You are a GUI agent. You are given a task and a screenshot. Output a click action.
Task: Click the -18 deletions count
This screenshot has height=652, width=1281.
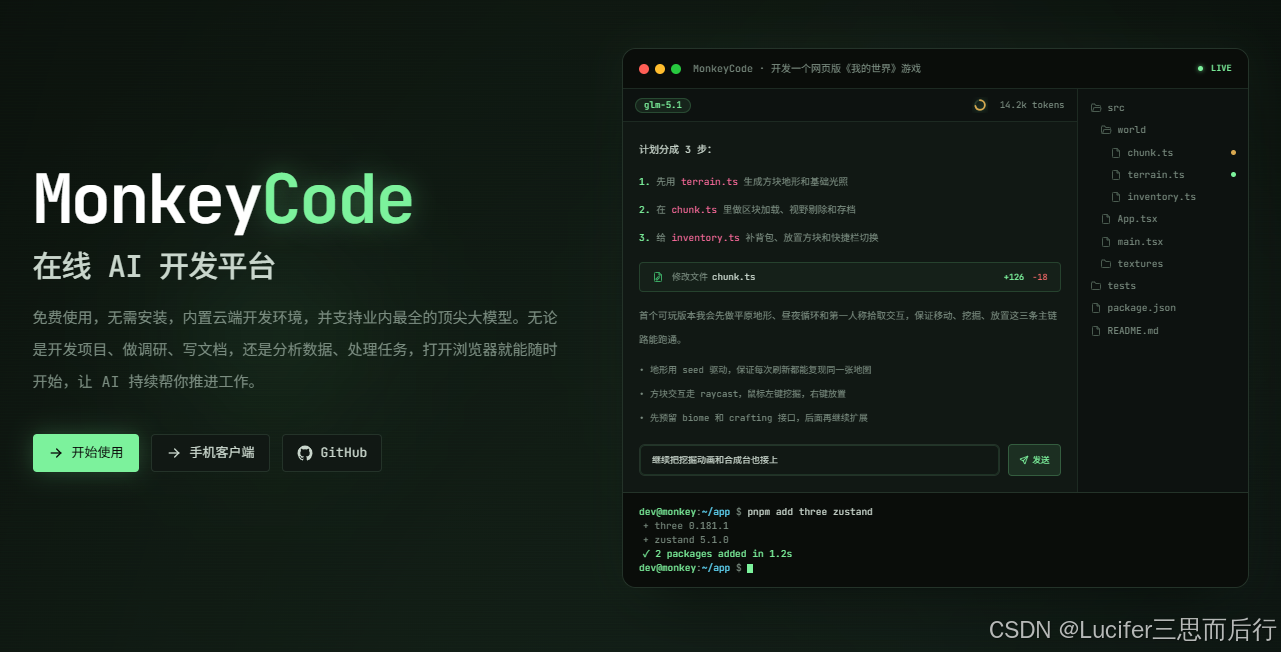(1040, 277)
